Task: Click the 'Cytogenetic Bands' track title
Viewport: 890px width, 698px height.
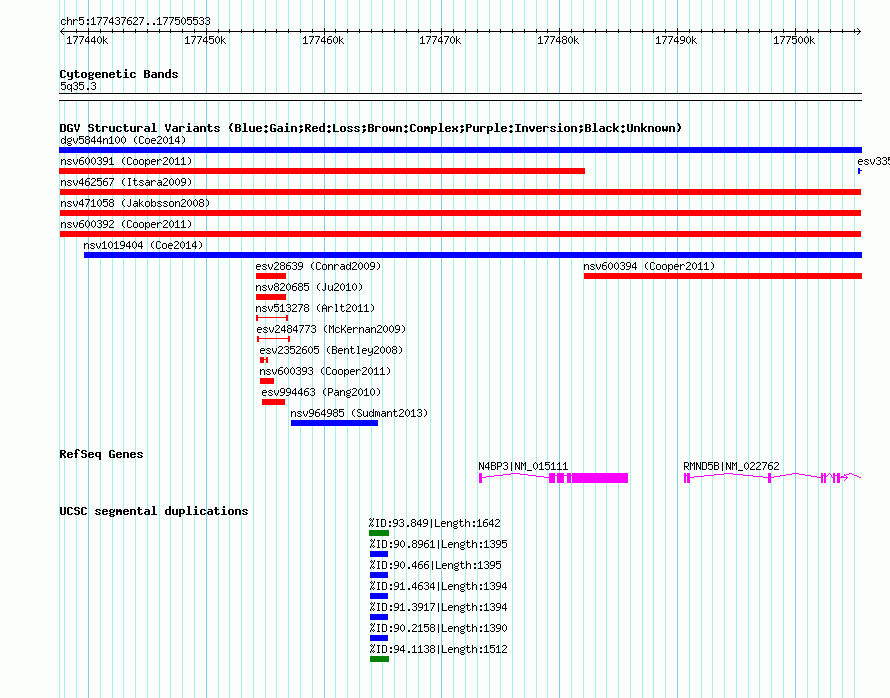Action: tap(119, 74)
